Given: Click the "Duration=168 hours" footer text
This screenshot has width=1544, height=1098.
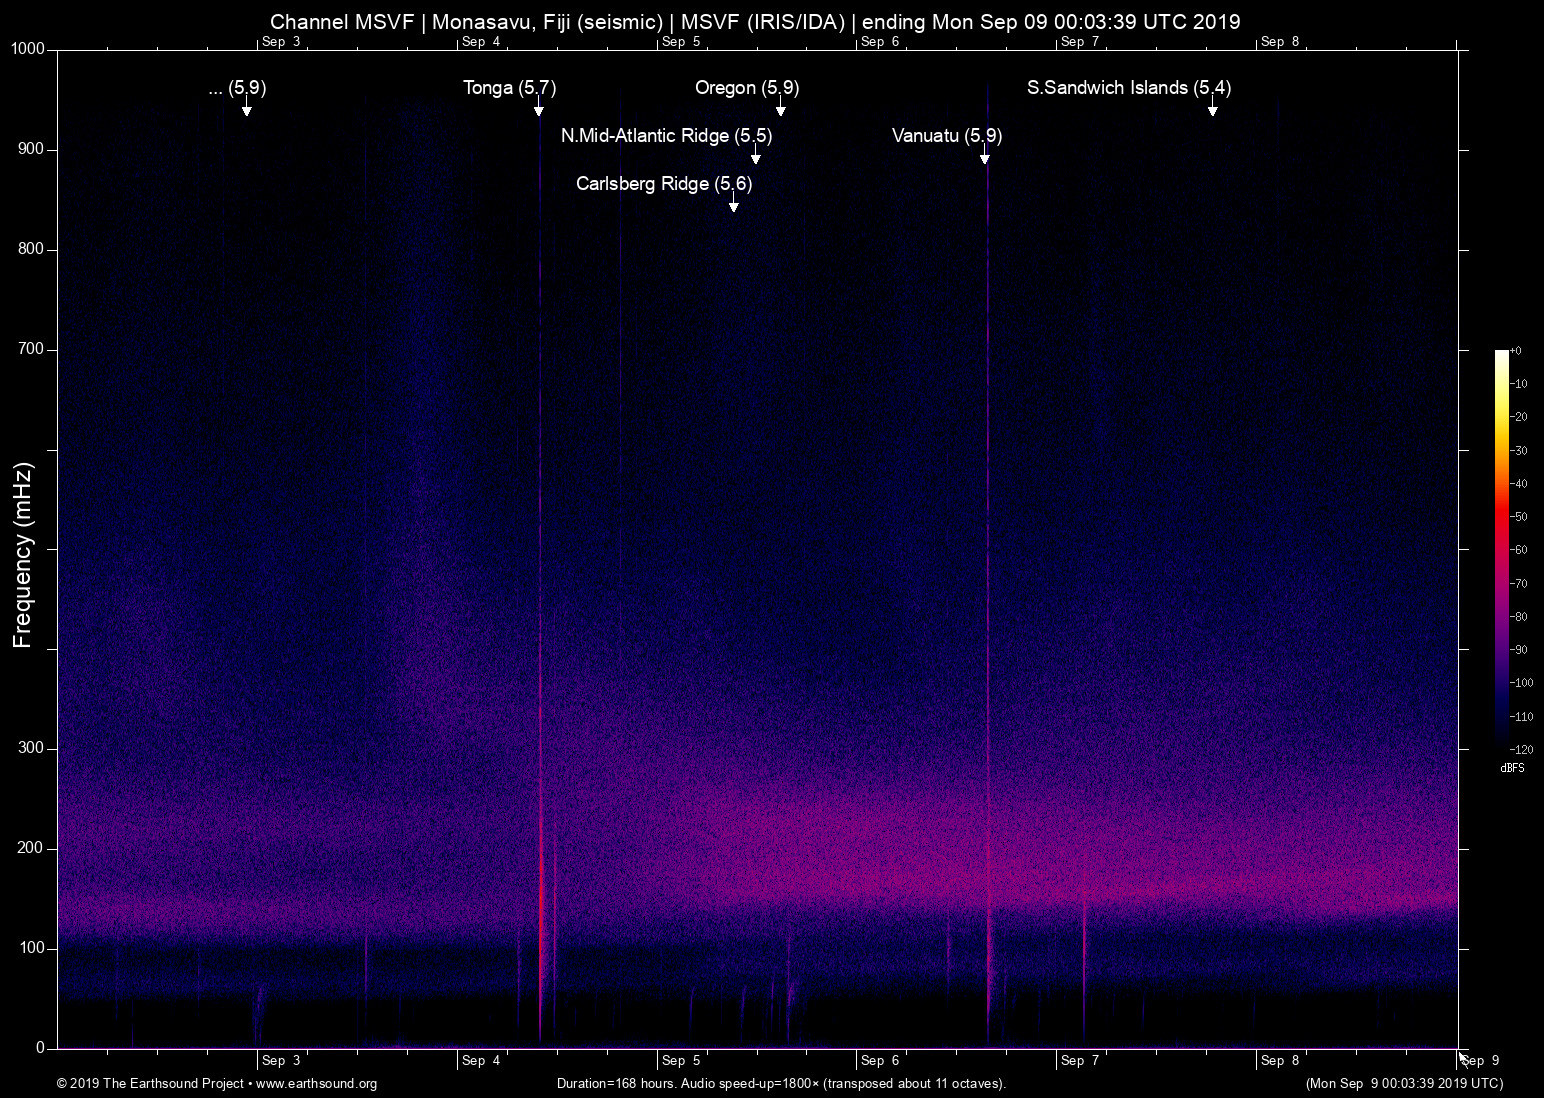Looking at the screenshot, I should [781, 1084].
